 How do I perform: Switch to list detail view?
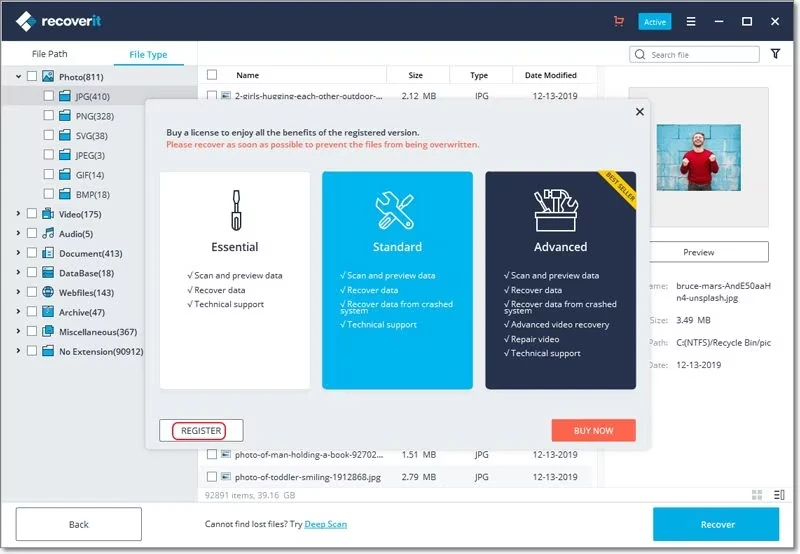(779, 494)
